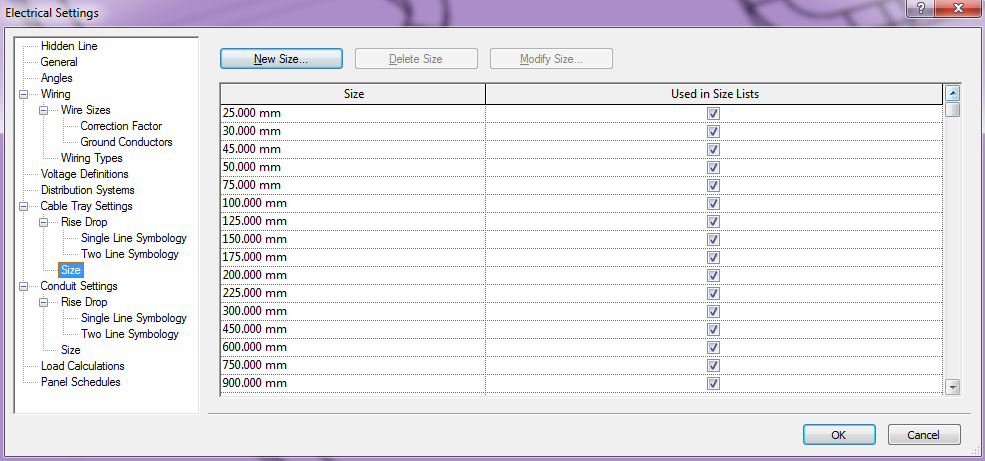The width and height of the screenshot is (985, 461).
Task: Select the highlighted Size item under Cable Tray
Action: click(x=71, y=270)
